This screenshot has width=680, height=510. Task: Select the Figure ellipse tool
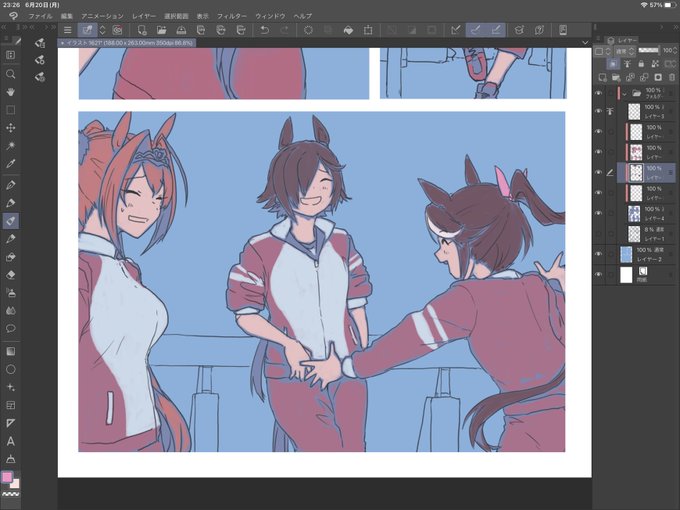pyautogui.click(x=10, y=369)
